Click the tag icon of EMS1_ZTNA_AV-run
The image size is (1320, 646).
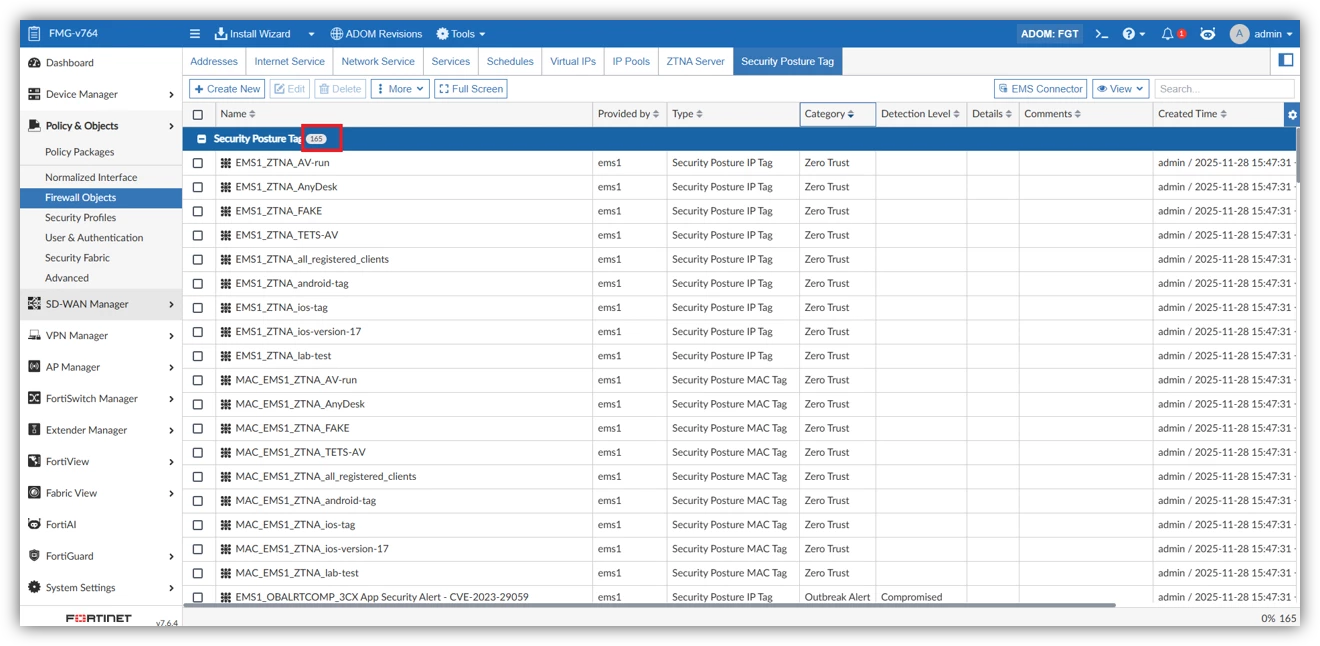click(x=226, y=162)
